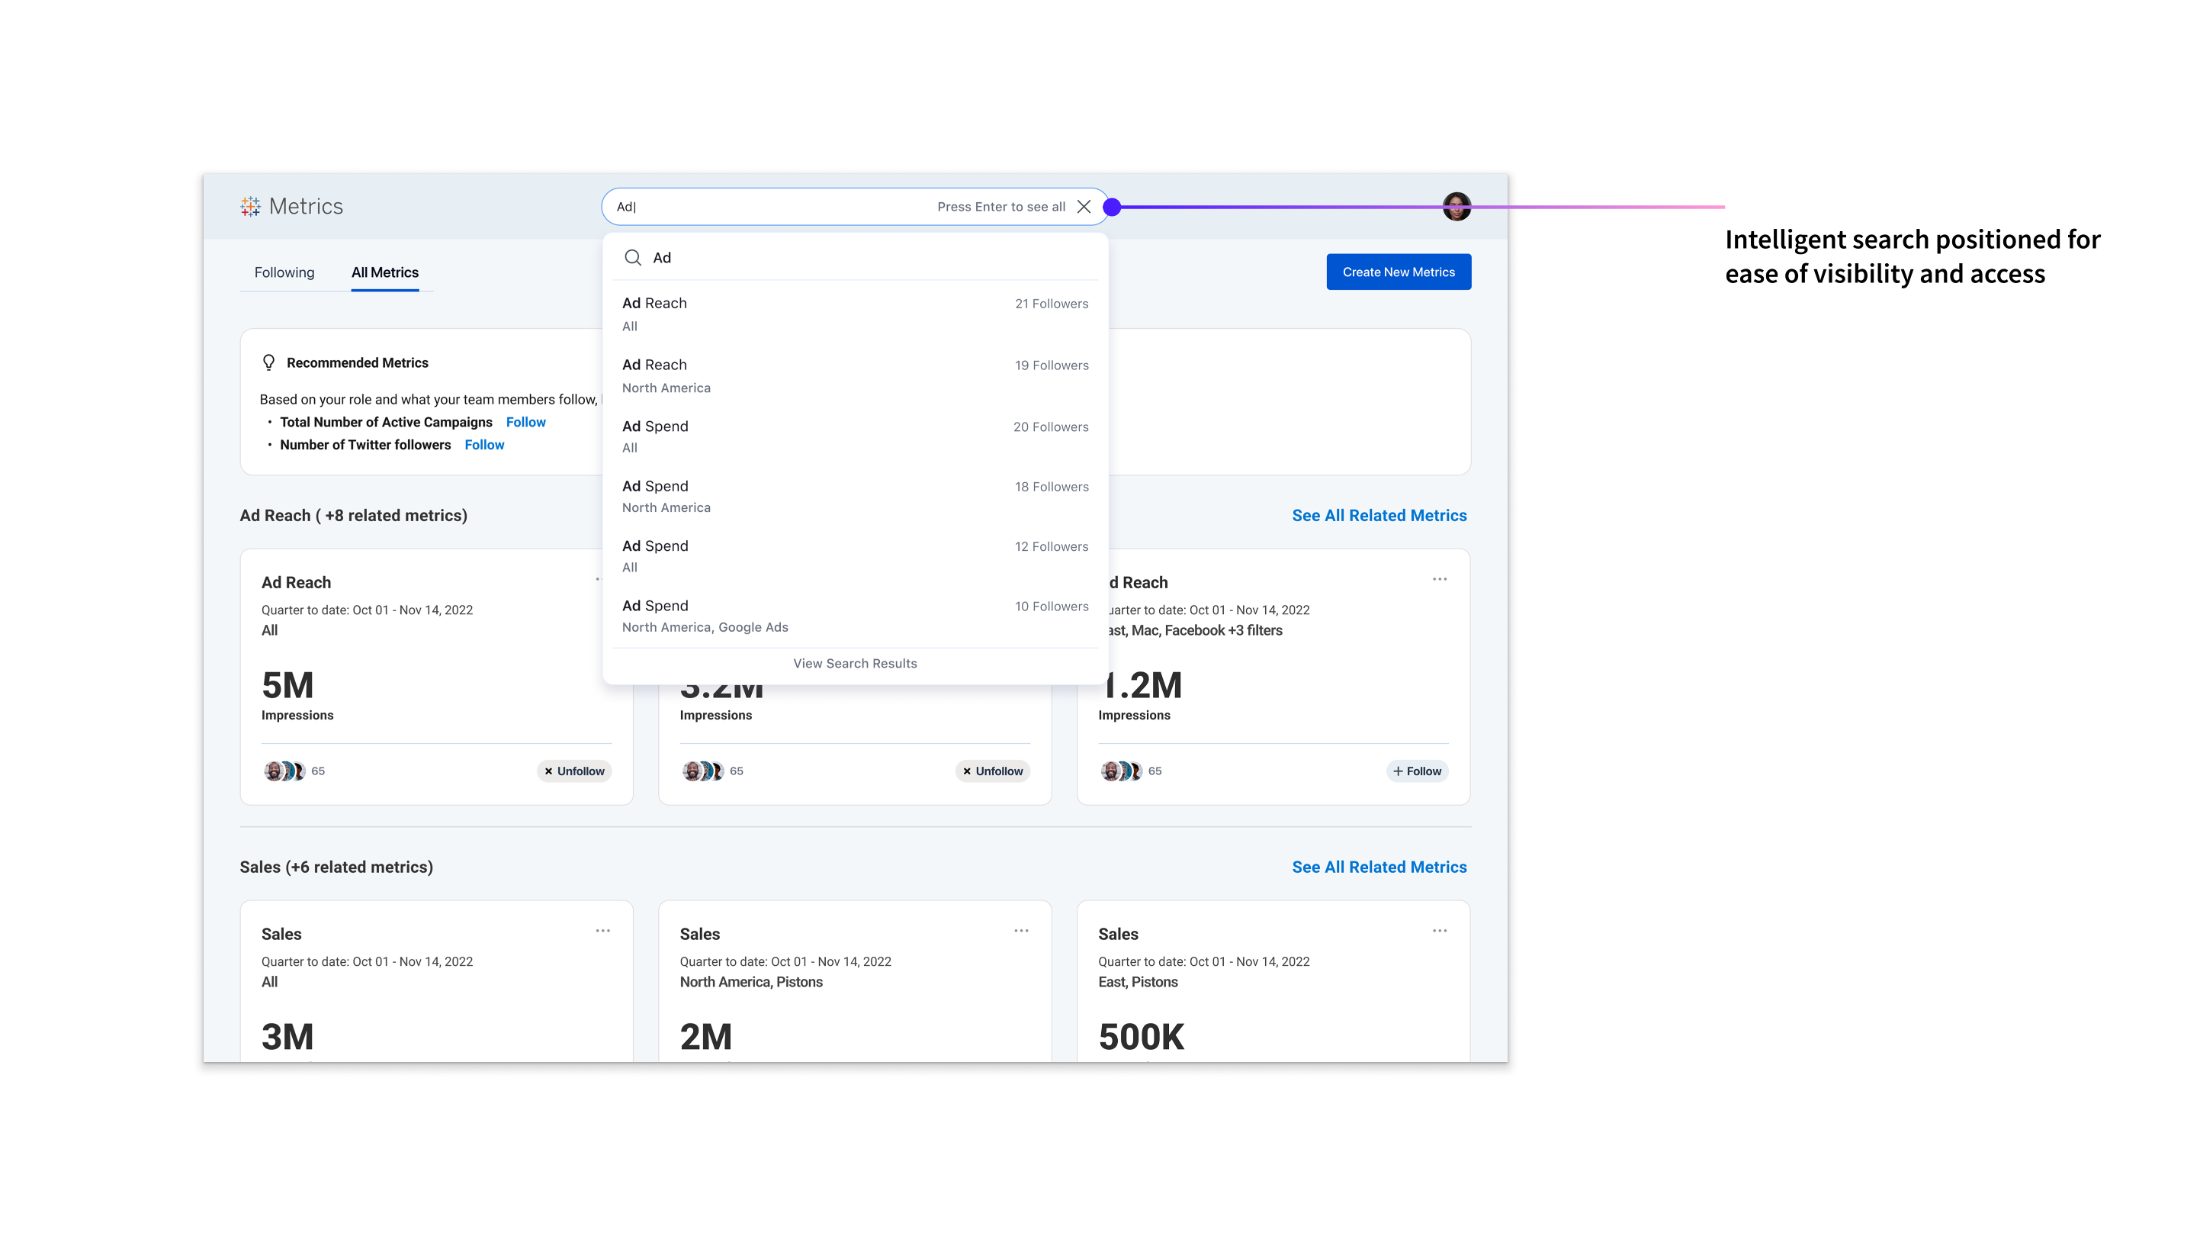The height and width of the screenshot is (1236, 2200).
Task: Click the magnifier icon in search dropdown
Action: [633, 258]
